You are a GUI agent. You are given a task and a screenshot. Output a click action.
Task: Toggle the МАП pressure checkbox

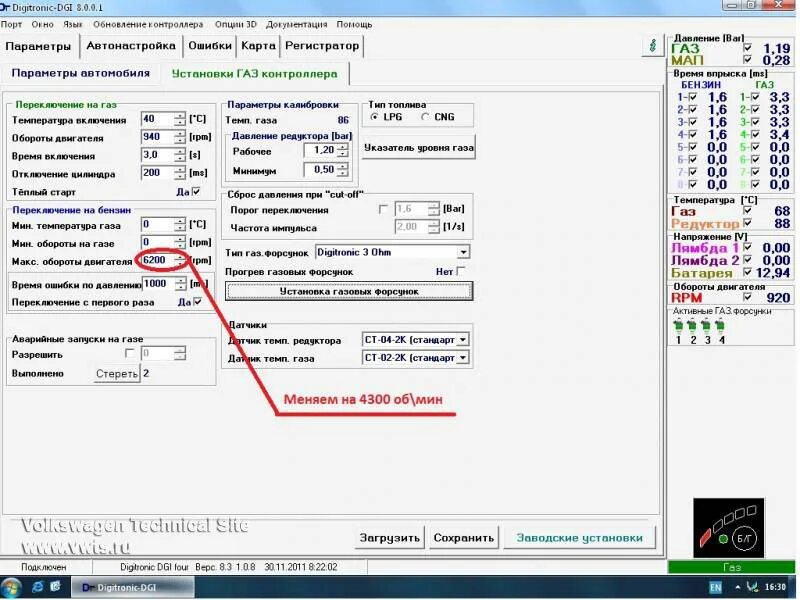(747, 60)
